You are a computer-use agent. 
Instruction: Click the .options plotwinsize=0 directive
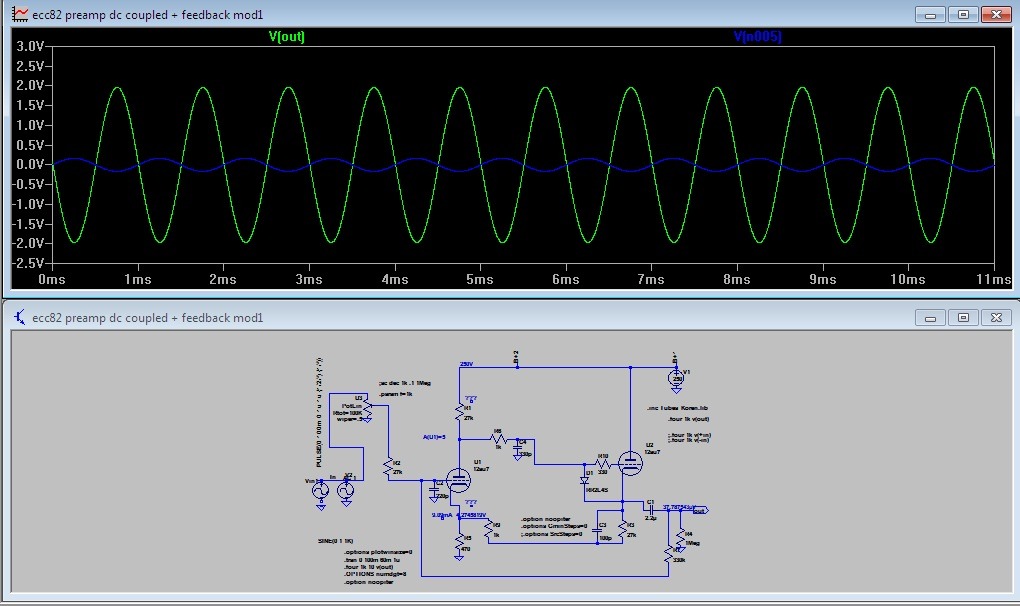(x=379, y=552)
